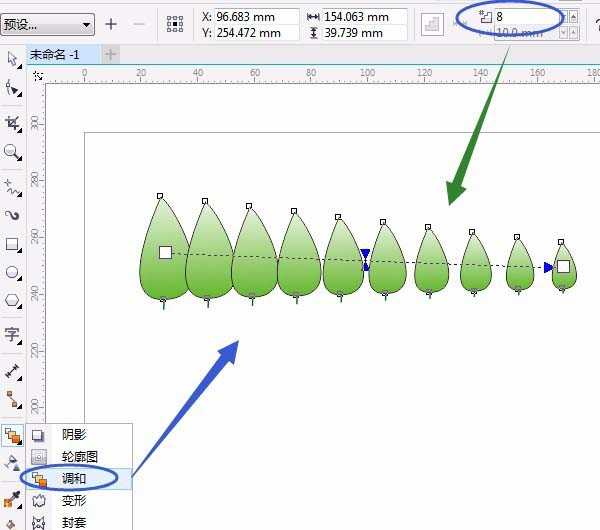The width and height of the screenshot is (600, 530).
Task: Click the add preset plus button
Action: click(111, 24)
